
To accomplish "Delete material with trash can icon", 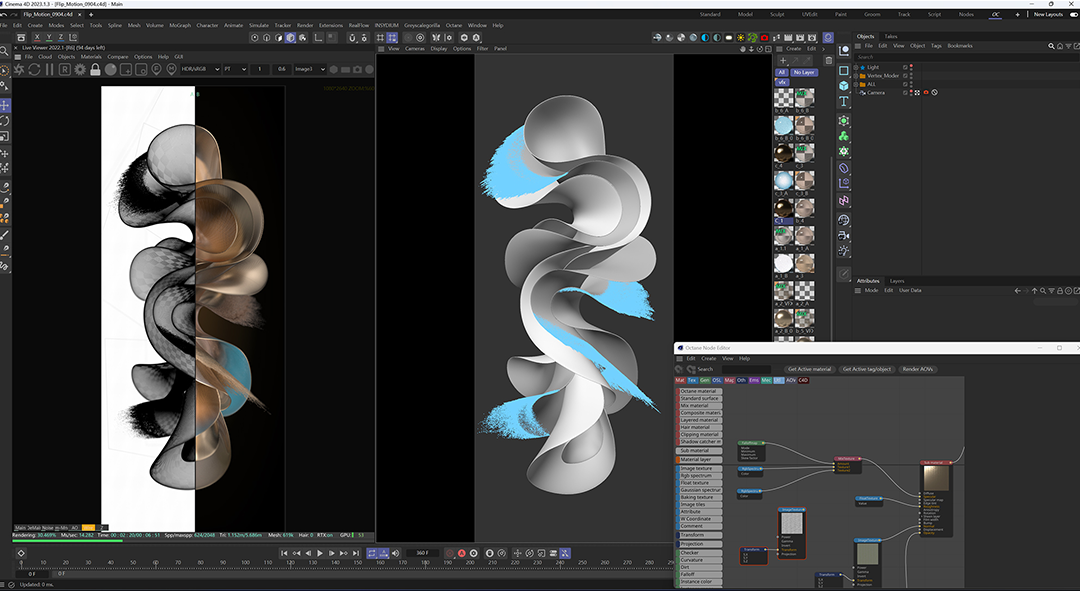I will click(x=829, y=61).
